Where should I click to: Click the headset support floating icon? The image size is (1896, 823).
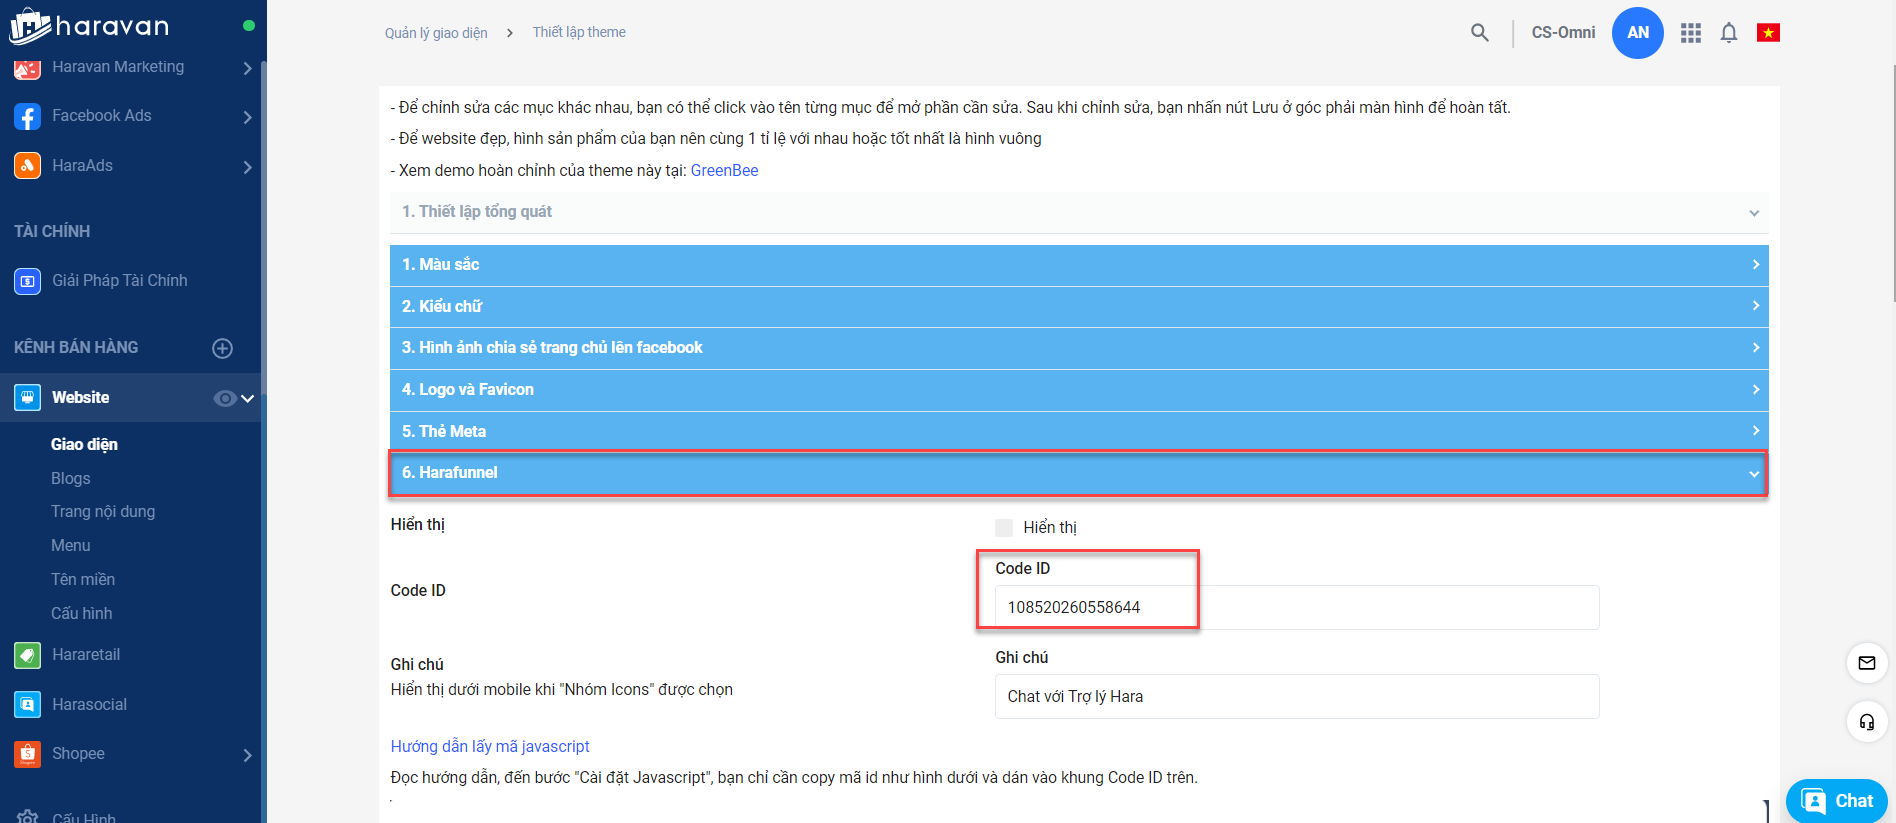(x=1867, y=722)
